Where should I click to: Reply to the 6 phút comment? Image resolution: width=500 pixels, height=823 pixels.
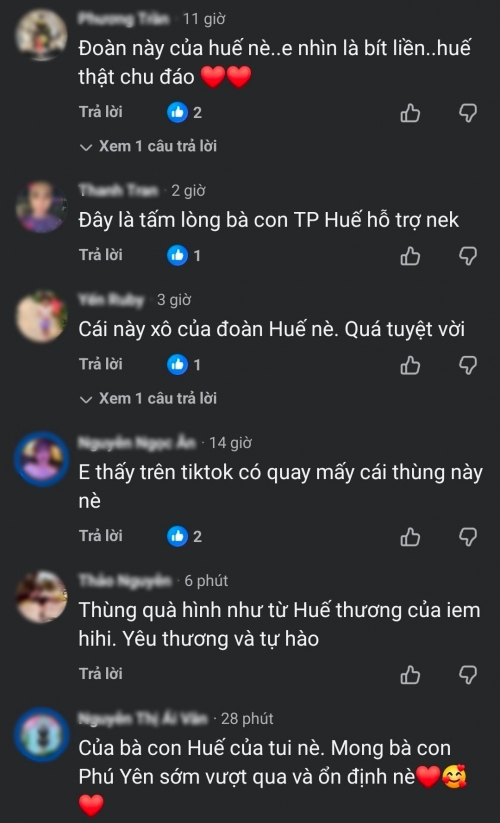tap(101, 673)
